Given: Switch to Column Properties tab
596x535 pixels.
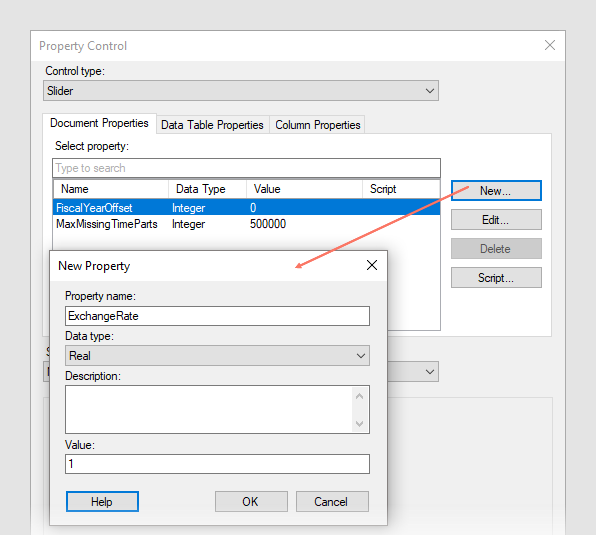Looking at the screenshot, I should click(x=318, y=125).
